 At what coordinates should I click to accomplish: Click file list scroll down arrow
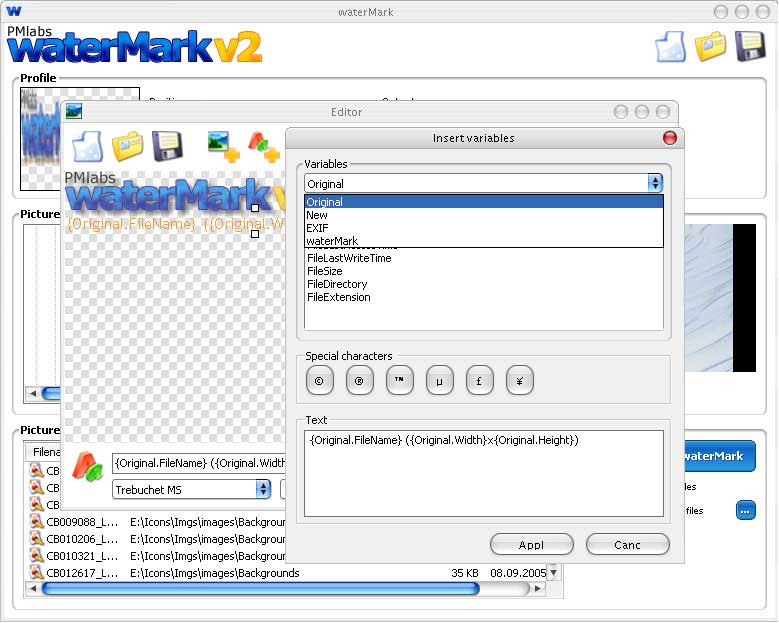coord(553,572)
